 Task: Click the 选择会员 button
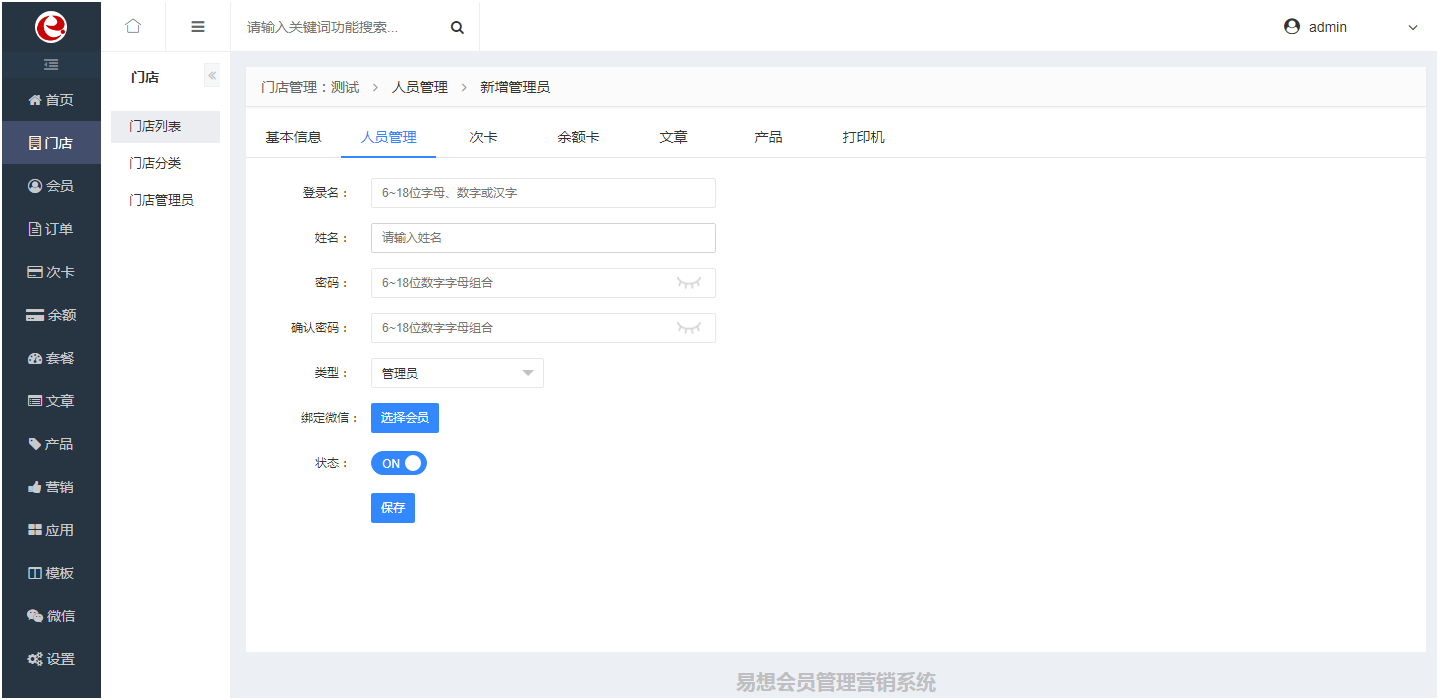405,418
